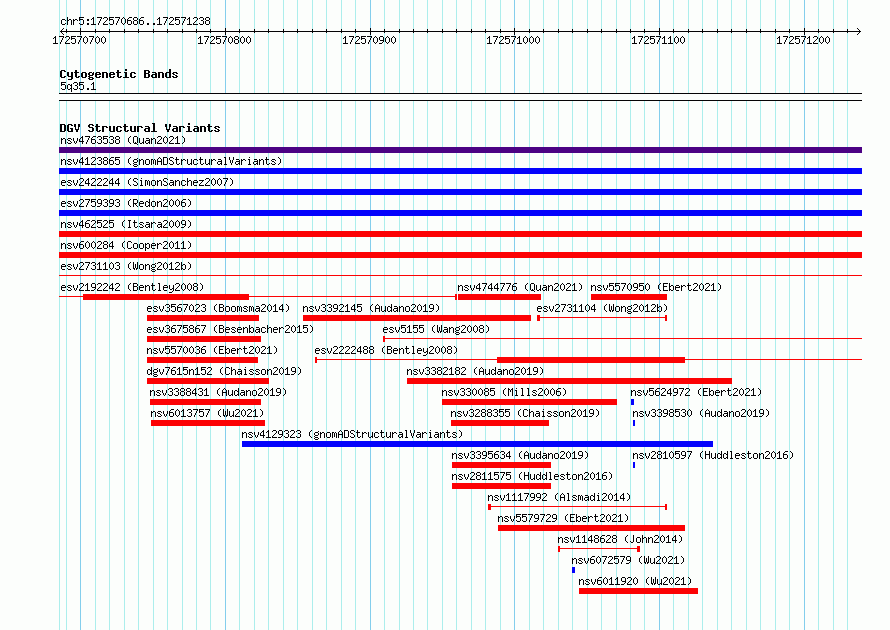The width and height of the screenshot is (890, 630).
Task: Open nsv5570036 (Ebert2021) variant
Action: pos(212,350)
